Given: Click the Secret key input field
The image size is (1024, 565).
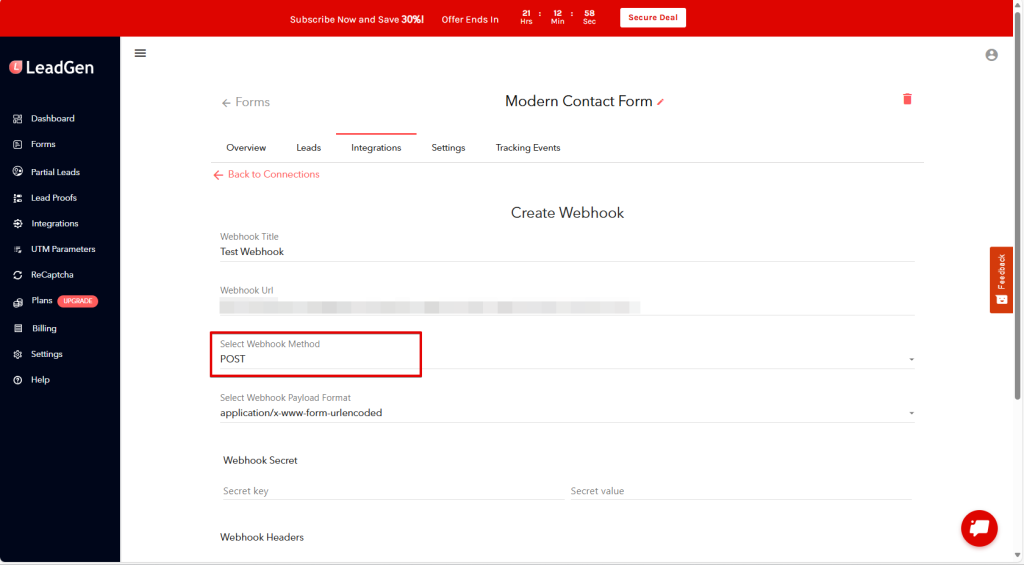Looking at the screenshot, I should [x=390, y=491].
